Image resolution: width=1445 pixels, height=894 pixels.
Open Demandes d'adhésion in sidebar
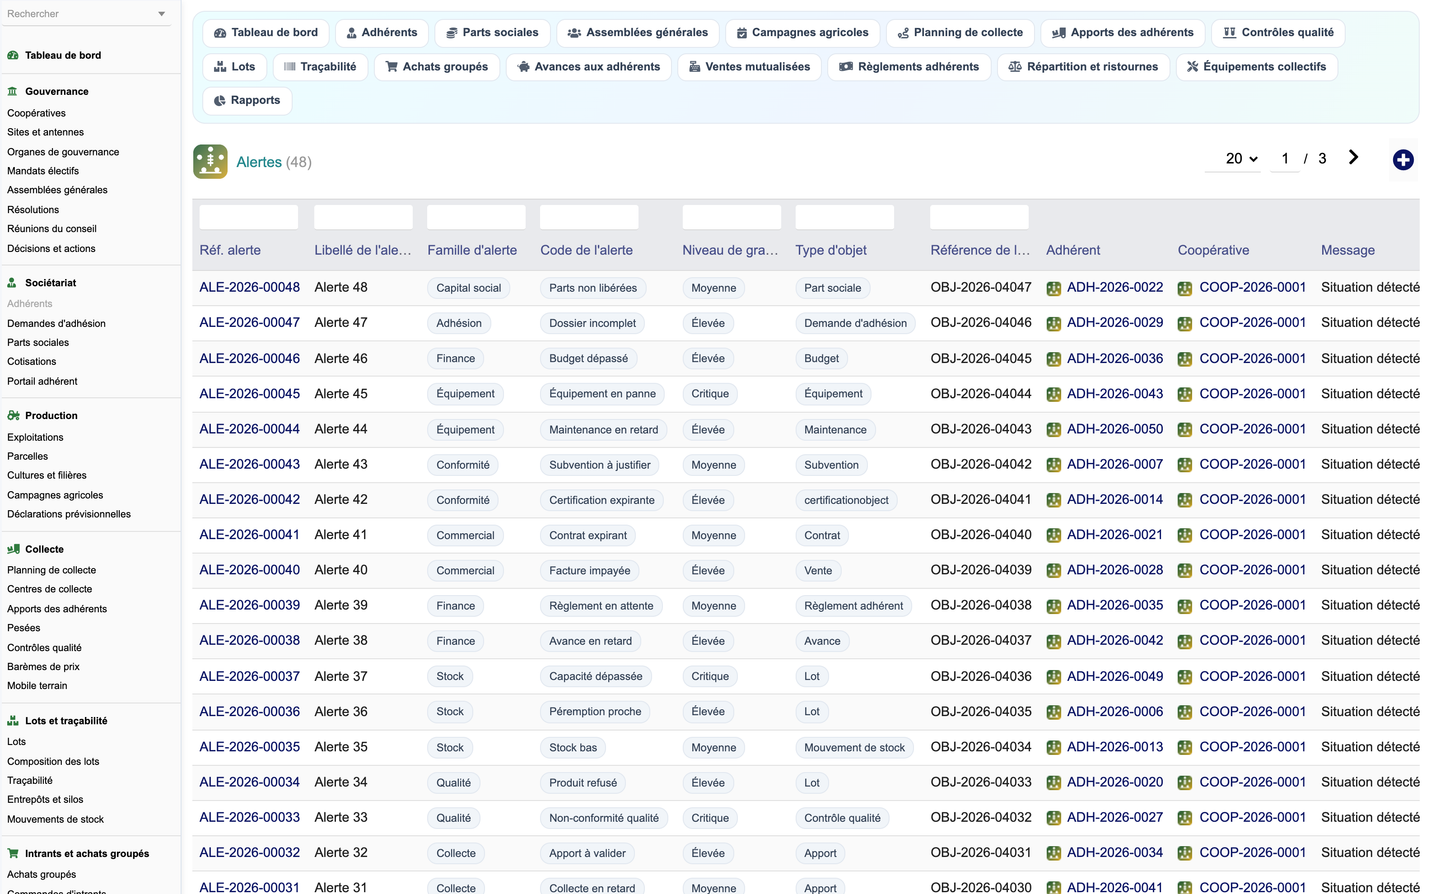pyautogui.click(x=56, y=324)
